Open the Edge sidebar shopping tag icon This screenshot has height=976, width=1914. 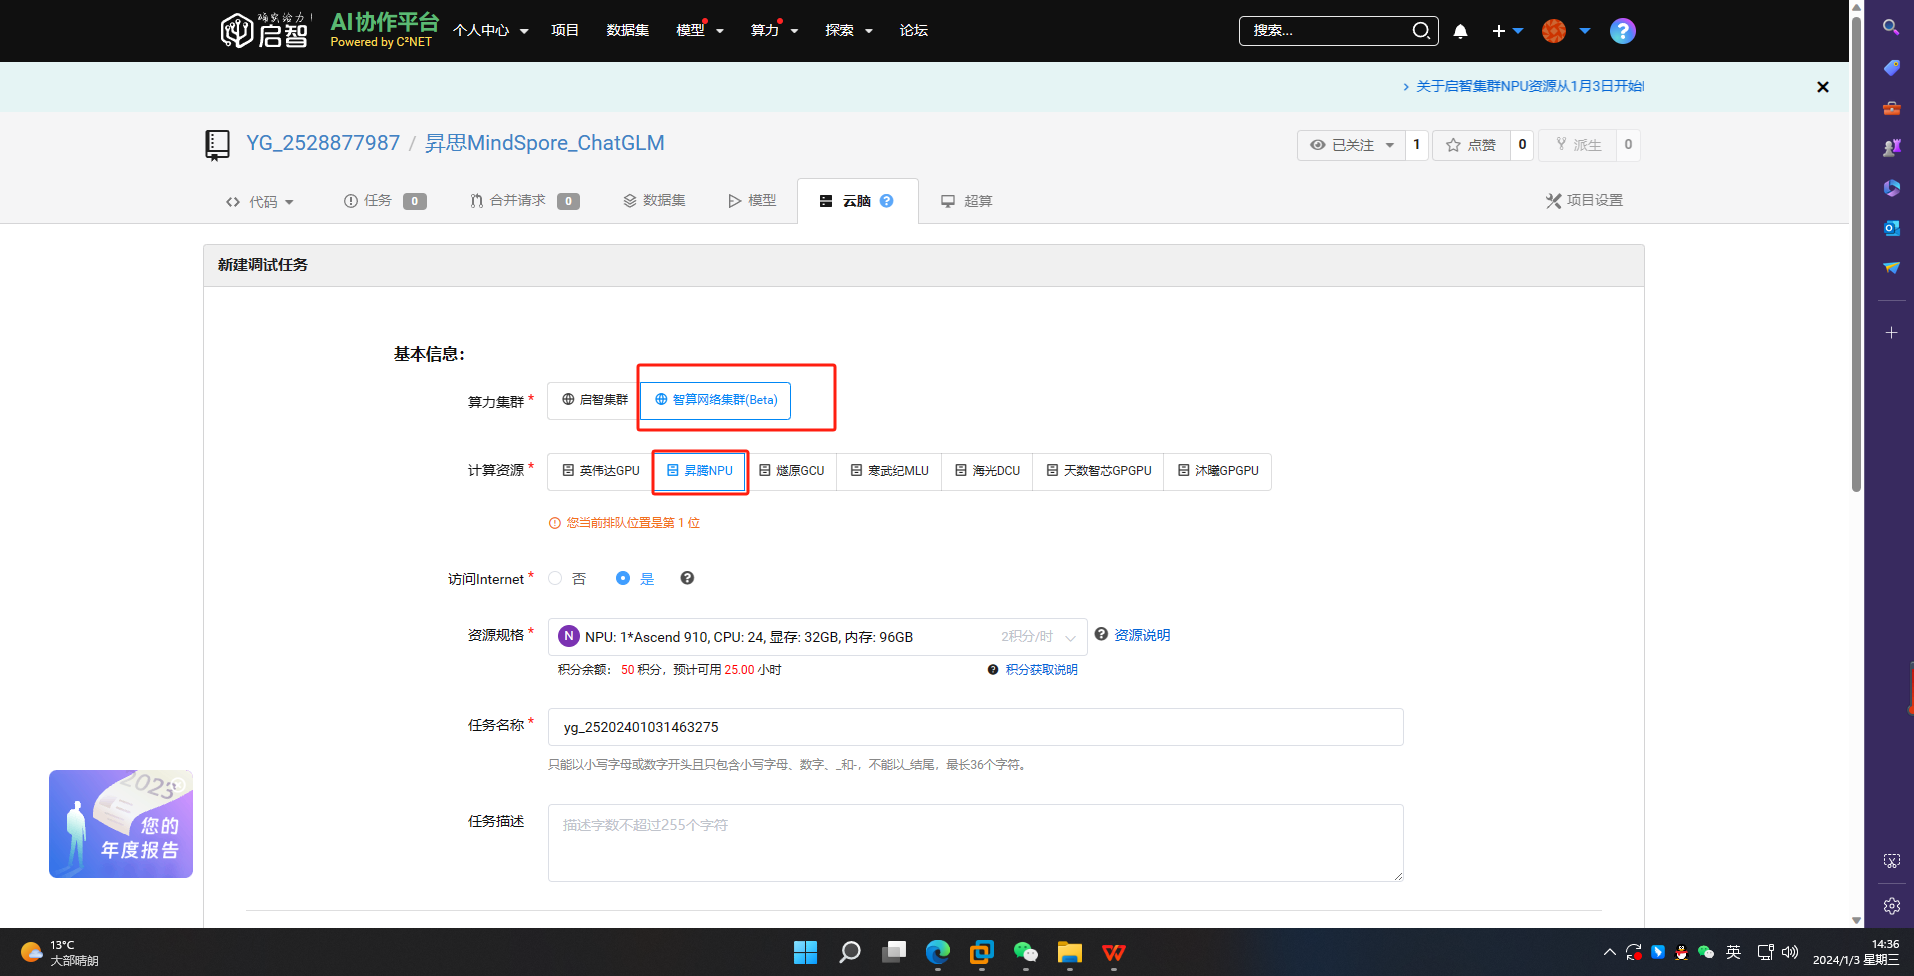coord(1890,67)
